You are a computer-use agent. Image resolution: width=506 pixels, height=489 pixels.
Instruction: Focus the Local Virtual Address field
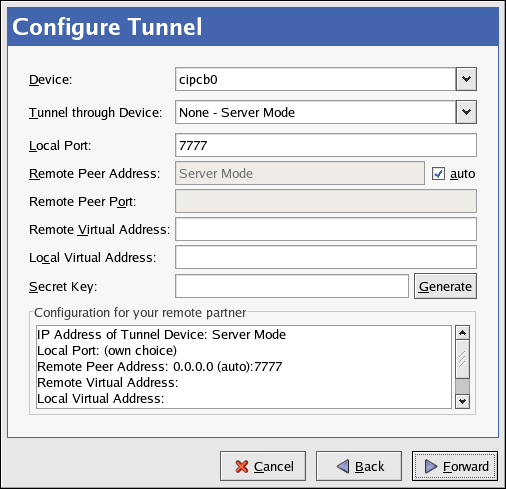click(326, 257)
